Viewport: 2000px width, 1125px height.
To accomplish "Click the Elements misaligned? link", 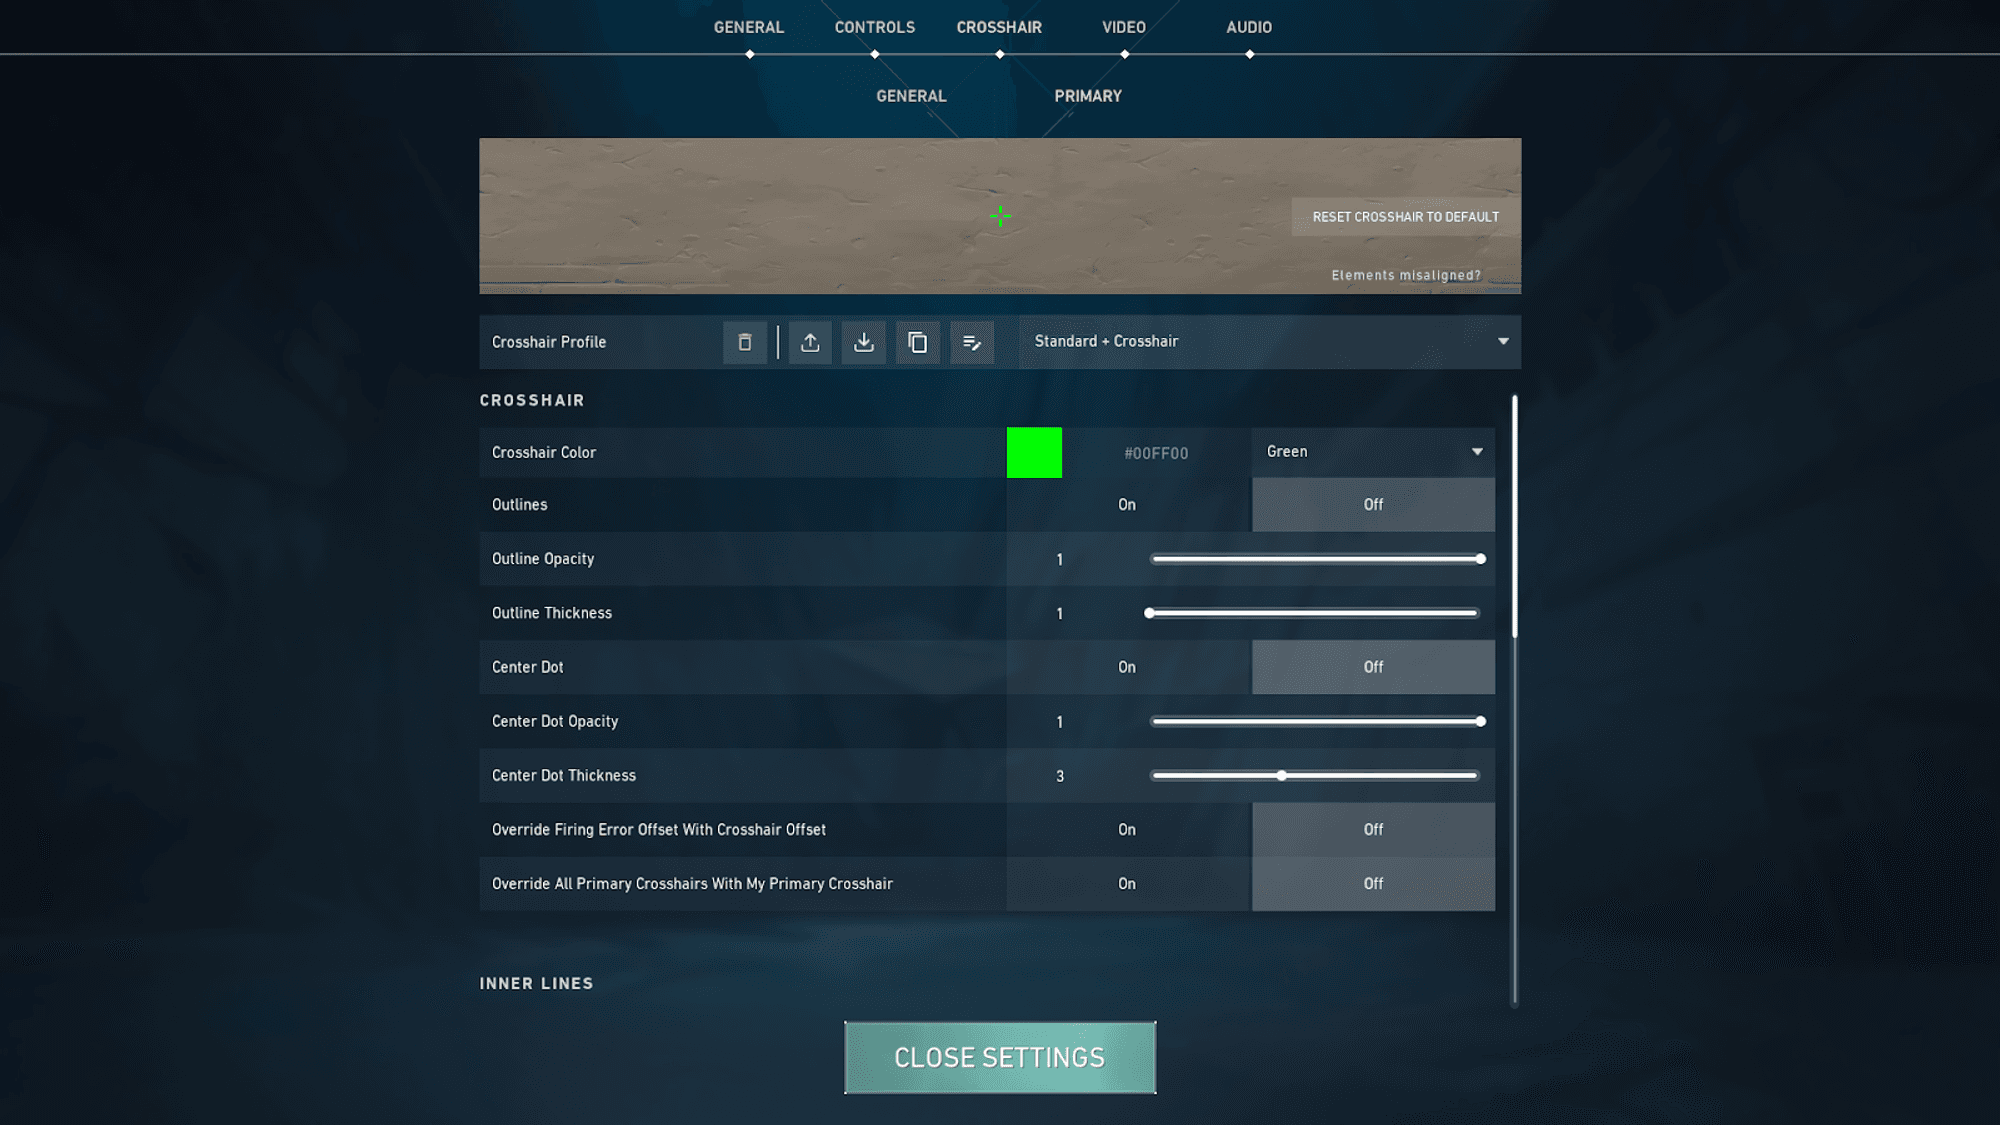I will click(1406, 275).
